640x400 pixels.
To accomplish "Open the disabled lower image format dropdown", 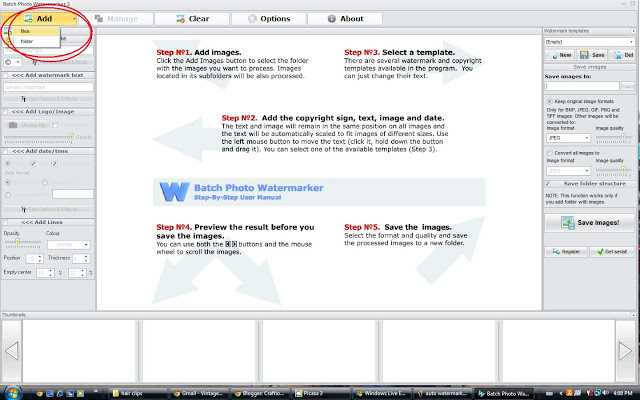I will (x=568, y=171).
